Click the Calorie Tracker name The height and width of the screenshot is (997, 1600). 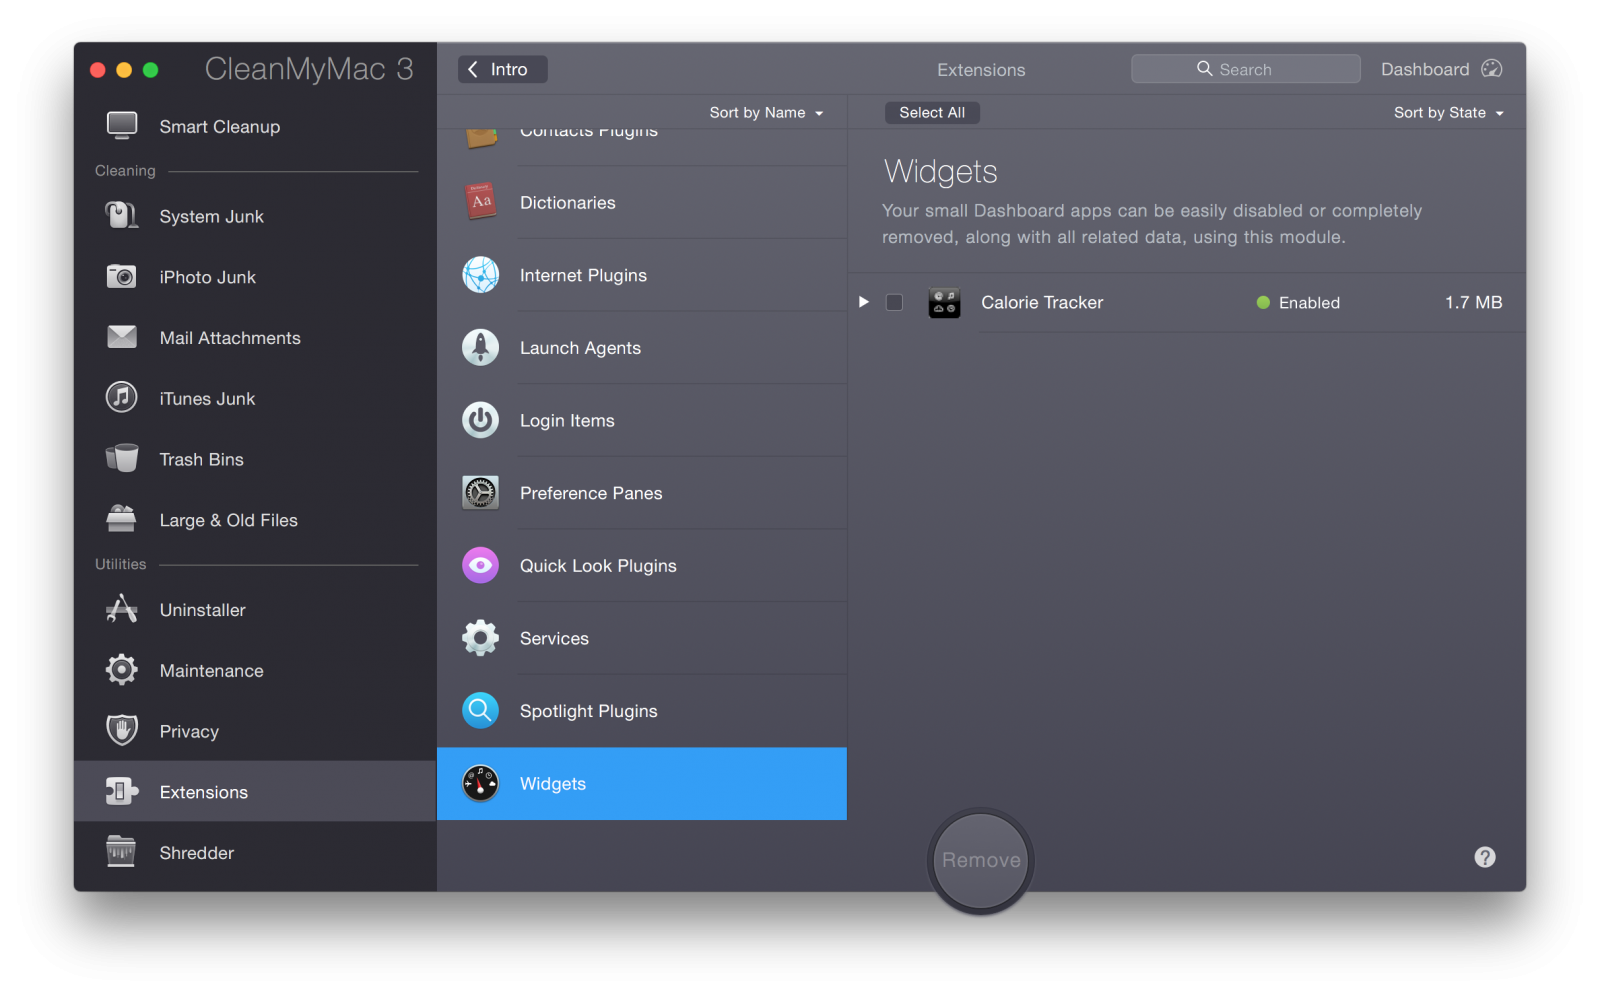coord(1042,302)
